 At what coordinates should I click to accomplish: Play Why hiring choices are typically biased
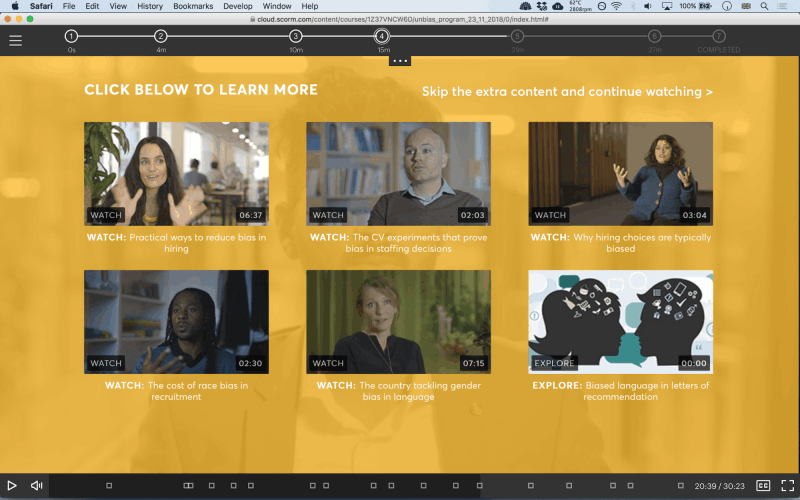(x=620, y=174)
